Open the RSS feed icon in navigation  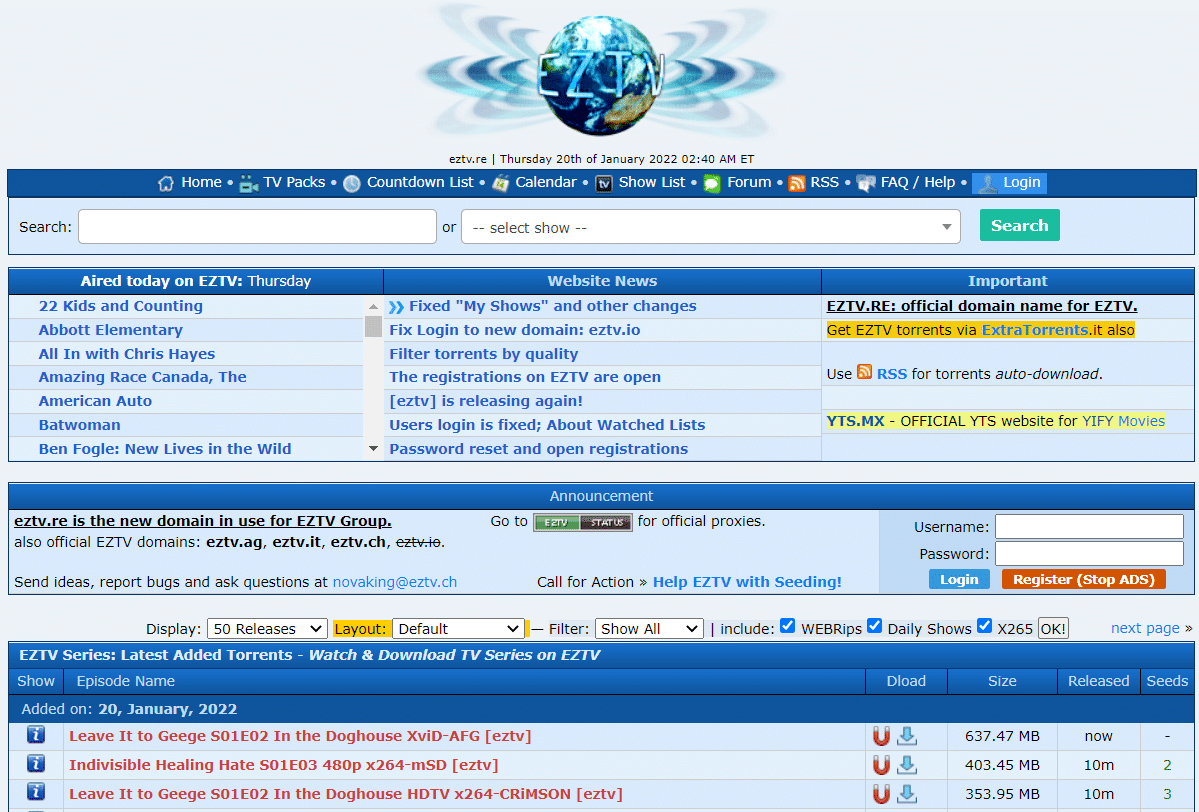pos(797,182)
